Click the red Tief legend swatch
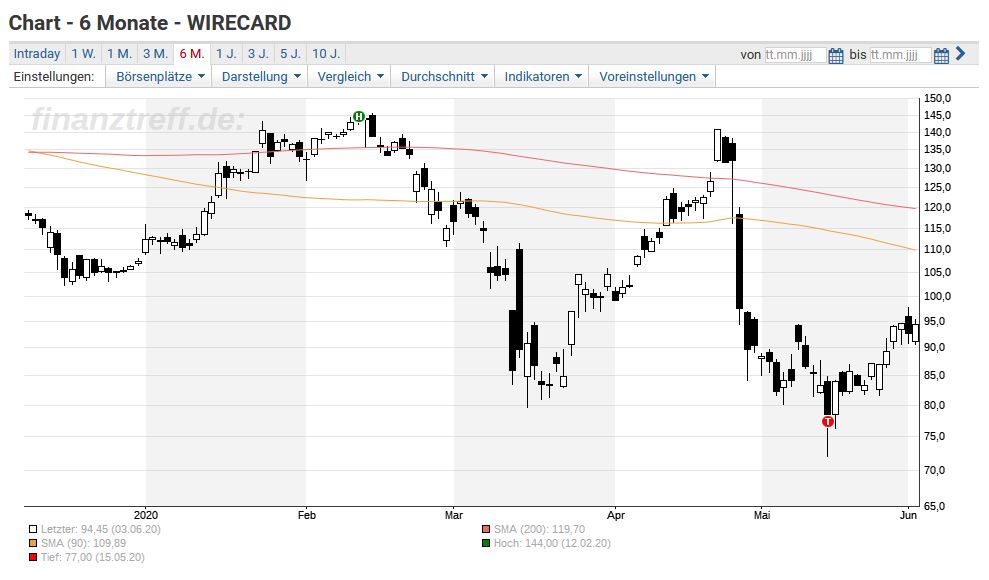The height and width of the screenshot is (580, 989). tap(33, 557)
